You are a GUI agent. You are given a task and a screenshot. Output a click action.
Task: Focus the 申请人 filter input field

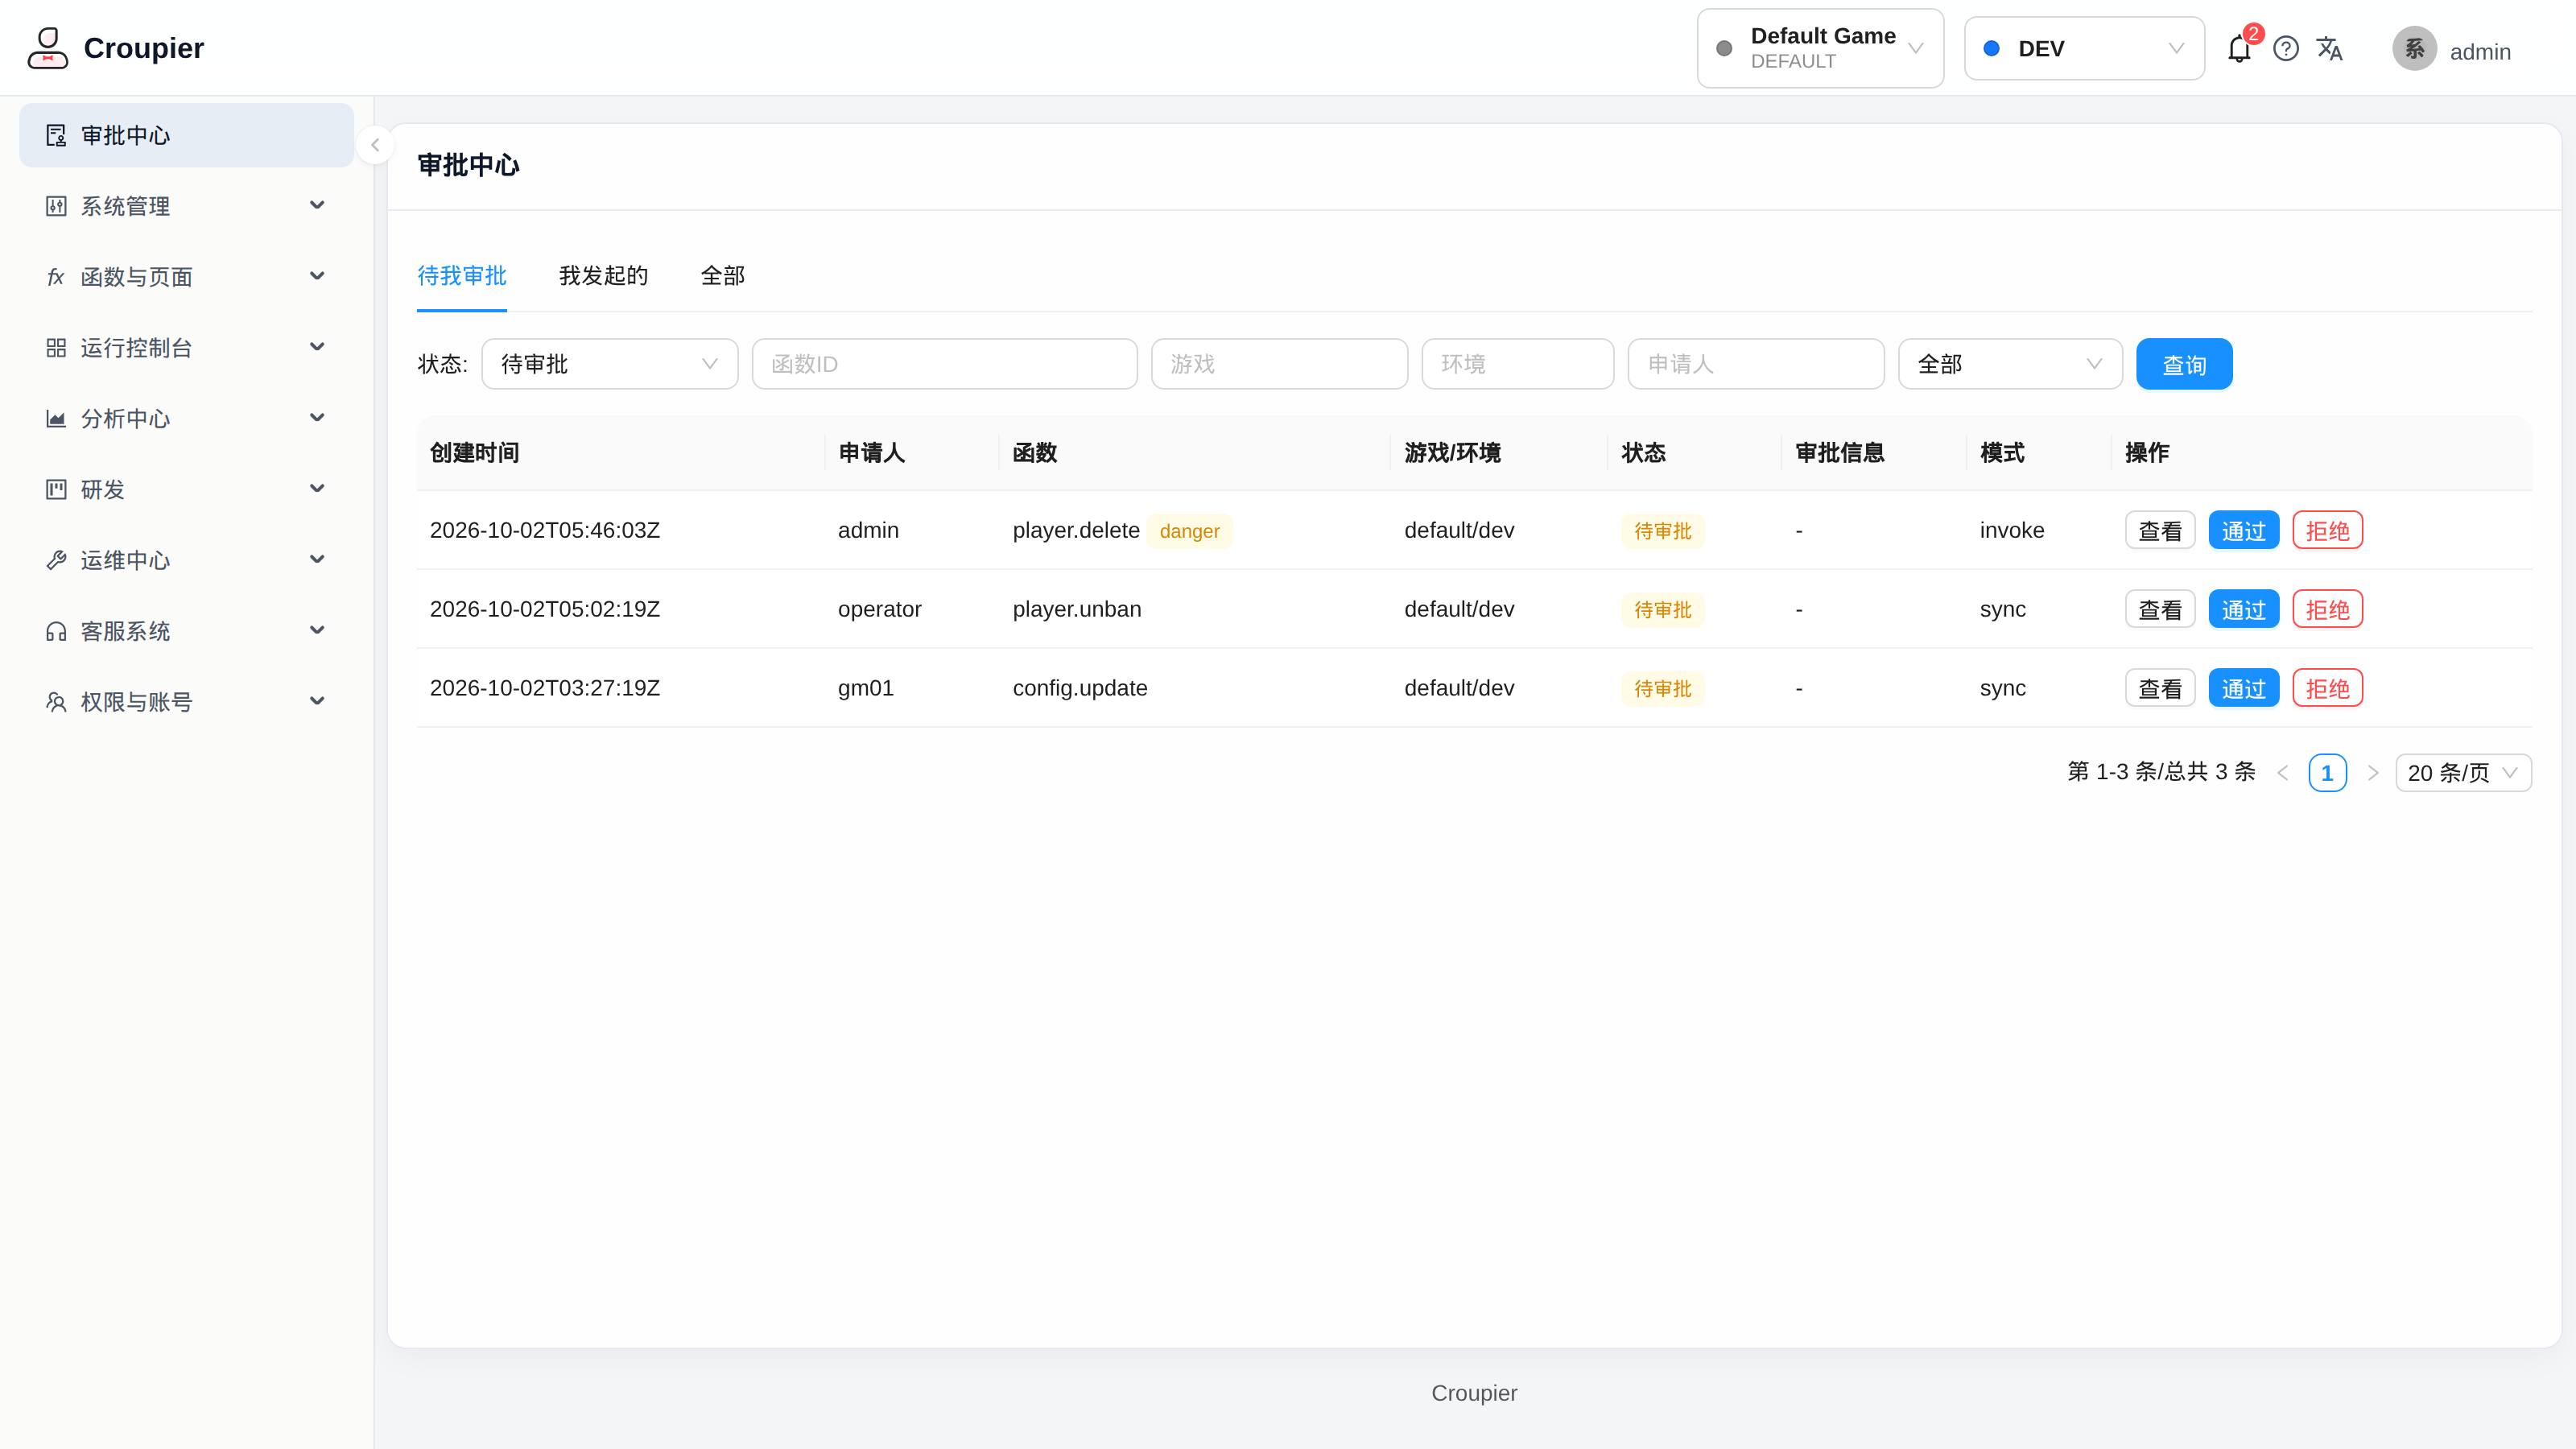click(x=1756, y=364)
